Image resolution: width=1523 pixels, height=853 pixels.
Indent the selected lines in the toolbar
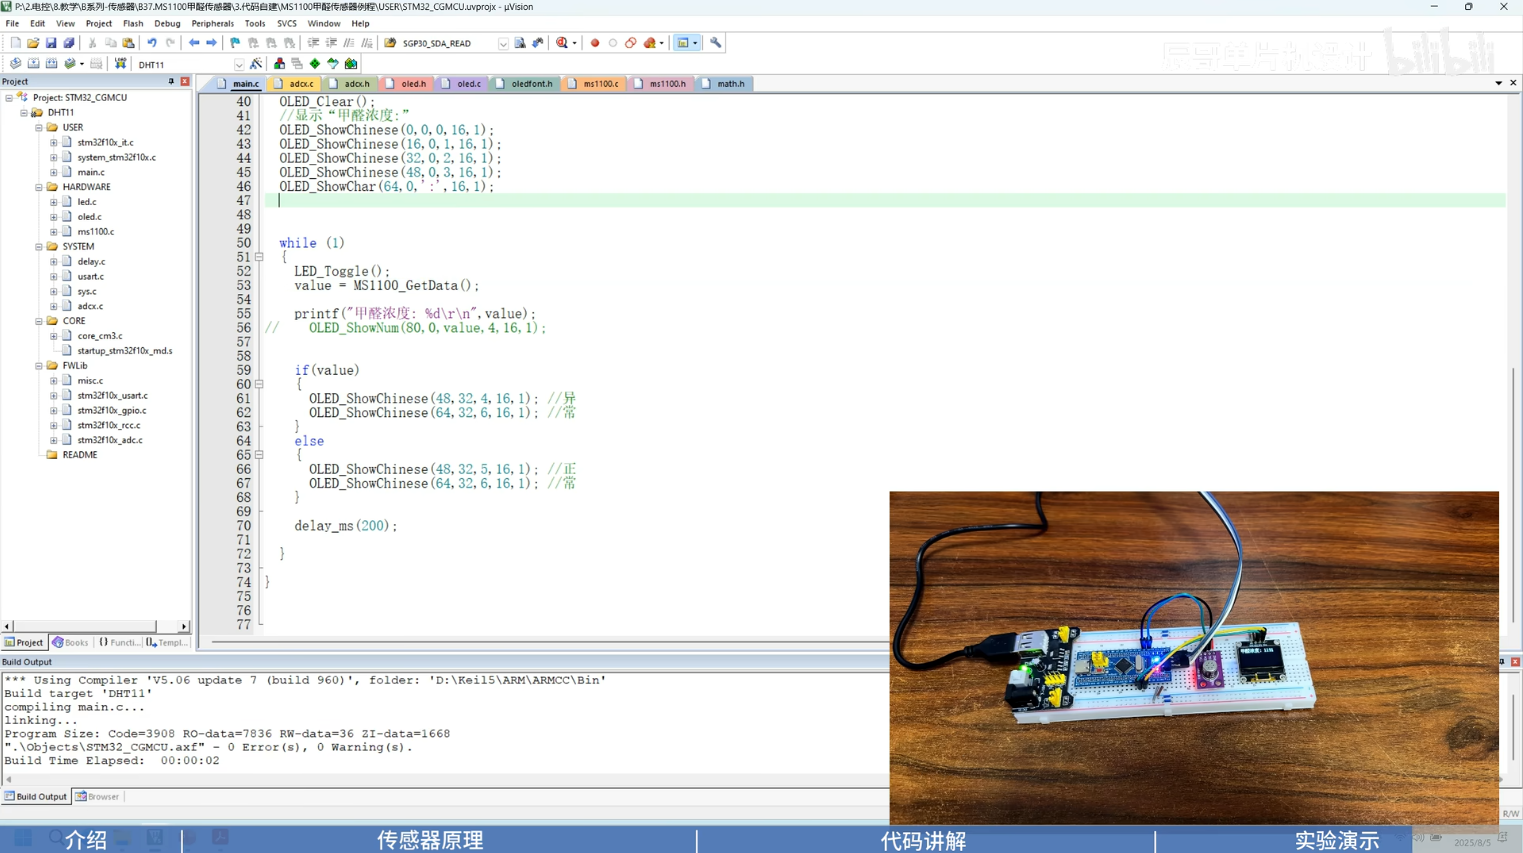click(313, 43)
